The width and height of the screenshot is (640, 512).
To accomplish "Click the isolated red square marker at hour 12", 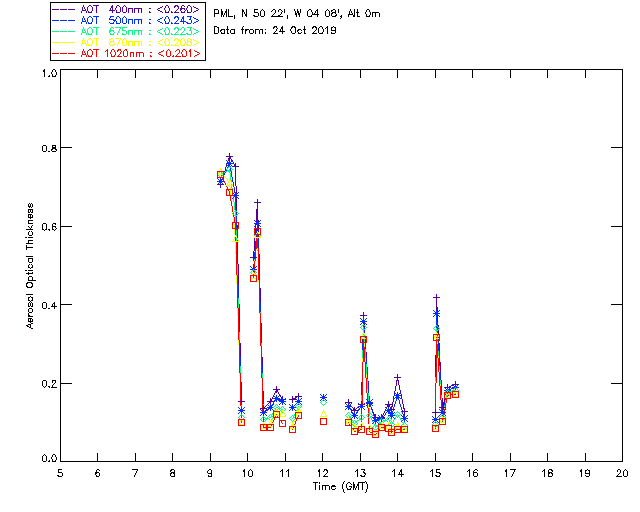I will pyautogui.click(x=323, y=421).
